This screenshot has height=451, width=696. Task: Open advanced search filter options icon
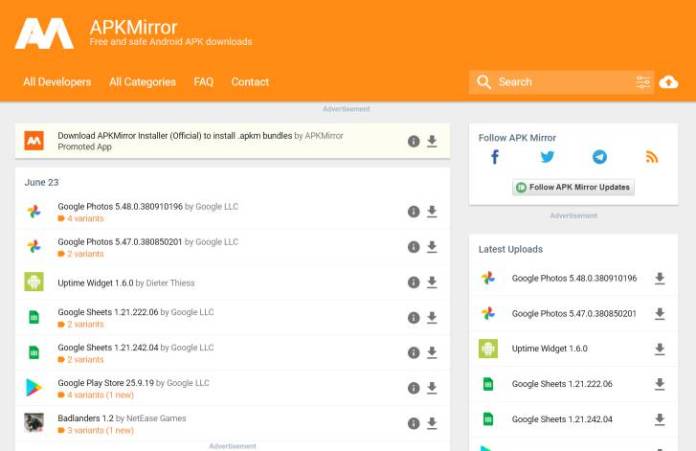pos(643,82)
